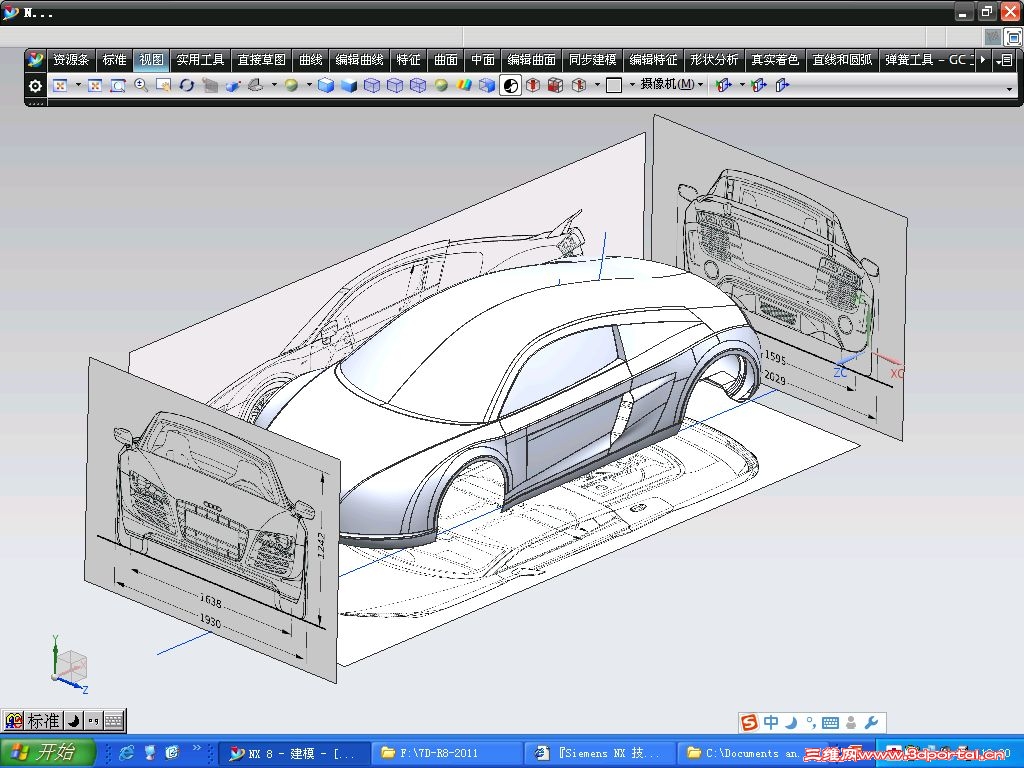
Task: Click the face analysis rainbow icon
Action: point(464,86)
